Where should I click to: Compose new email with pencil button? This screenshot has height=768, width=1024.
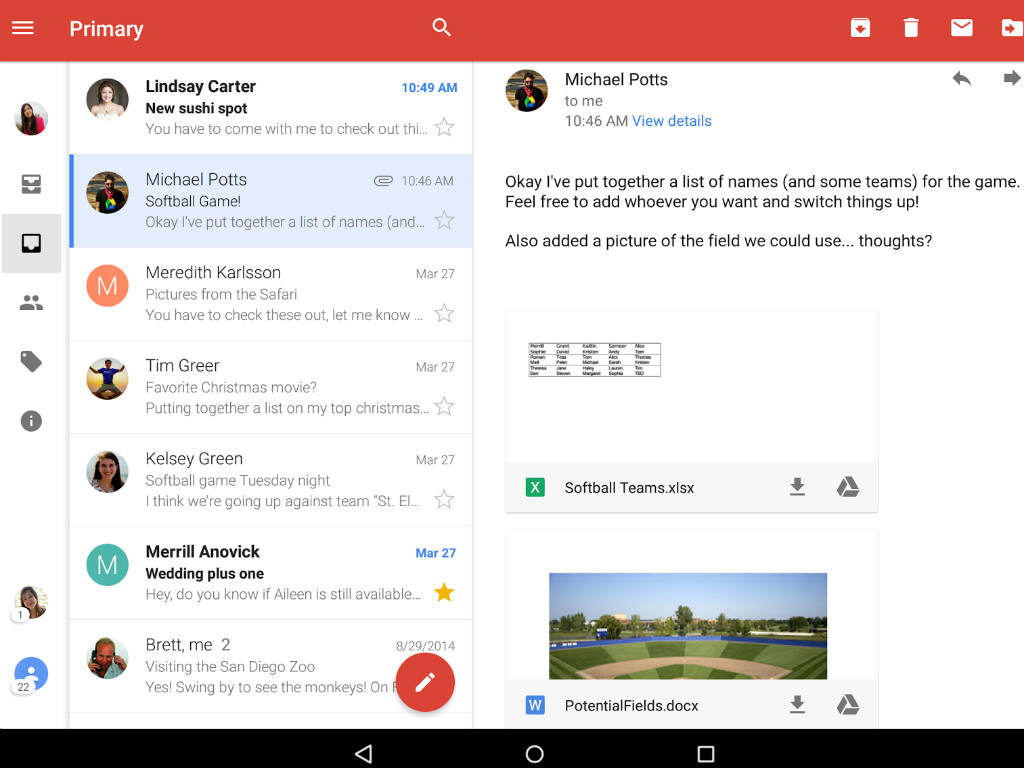point(425,682)
